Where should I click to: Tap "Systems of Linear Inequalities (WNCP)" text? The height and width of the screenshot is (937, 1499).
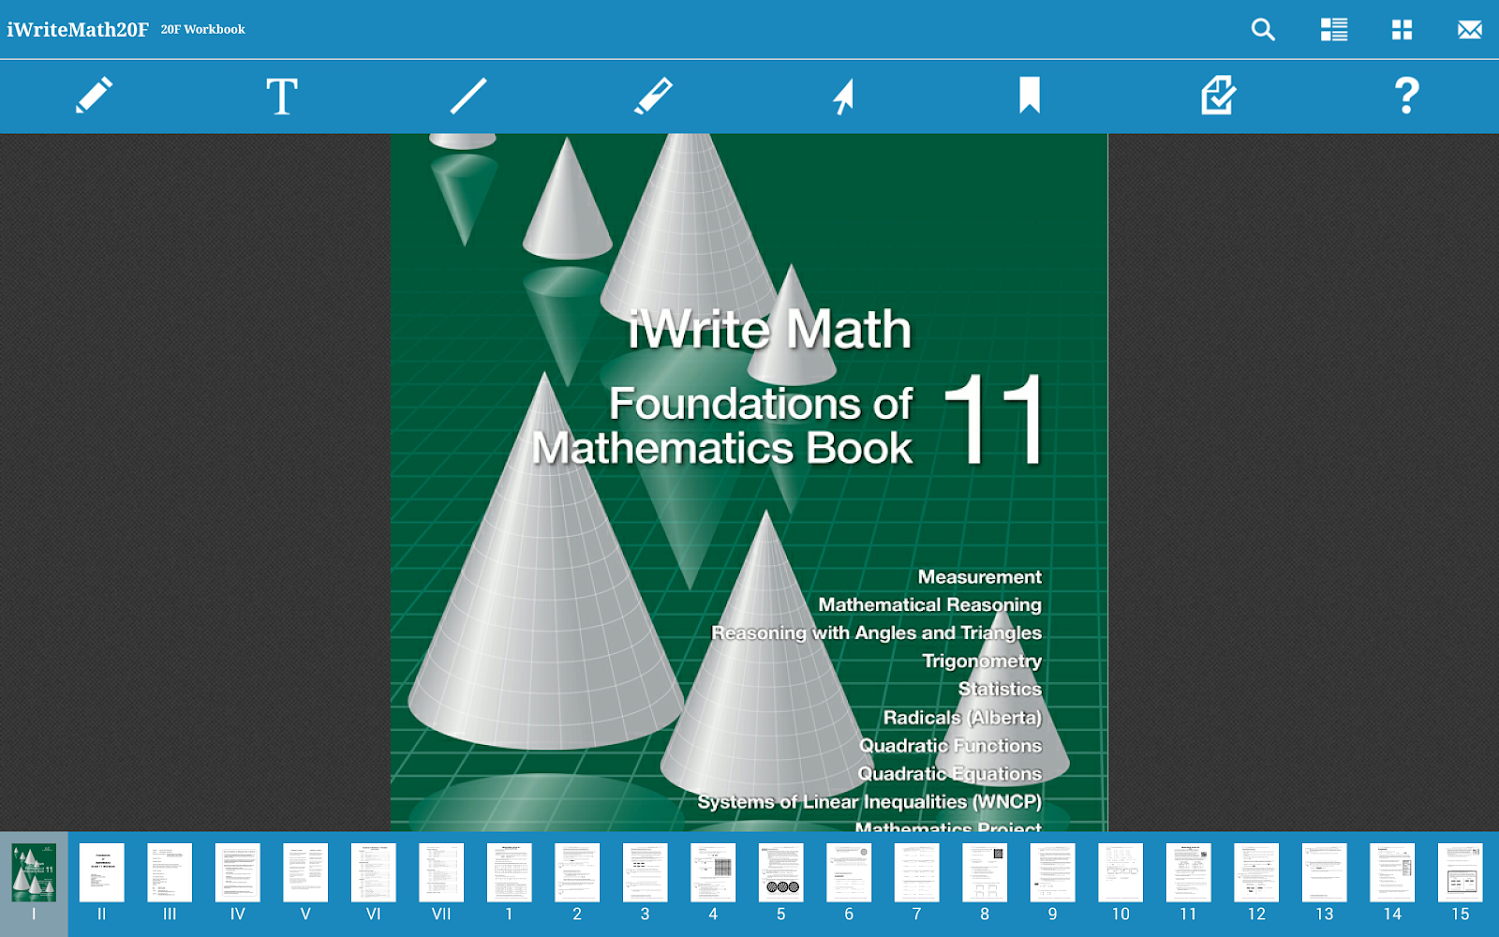point(870,802)
